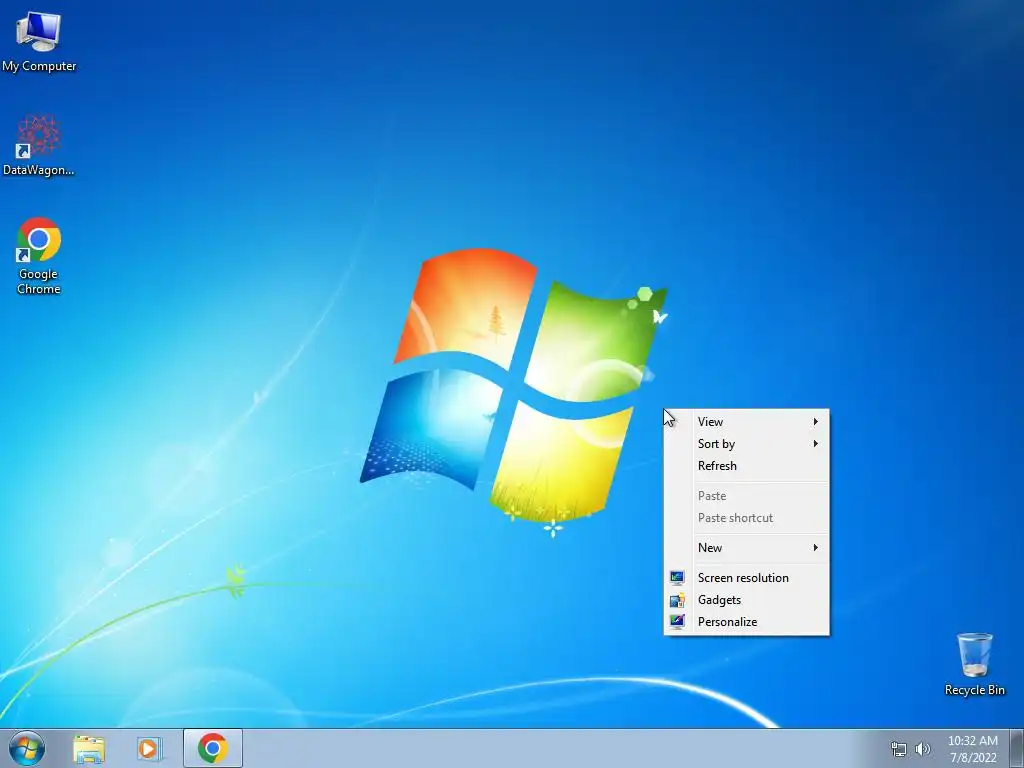Select the My Computer desktop icon
Viewport: 1024px width, 768px height.
coord(39,41)
